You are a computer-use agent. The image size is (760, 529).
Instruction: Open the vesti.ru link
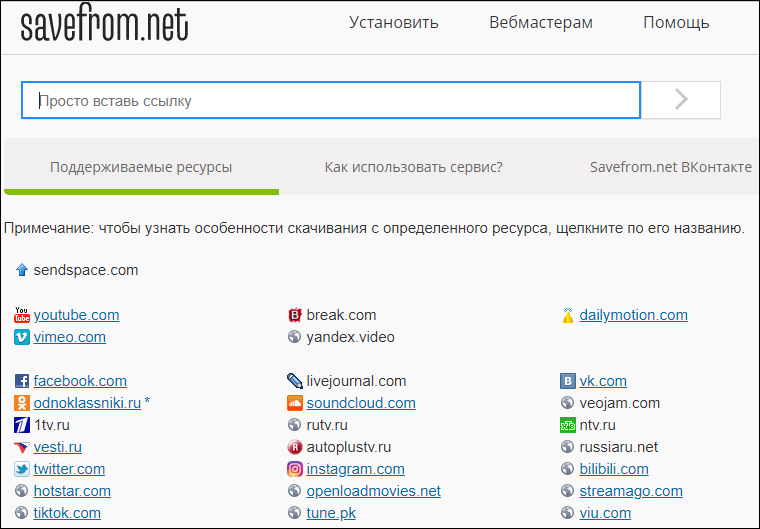[57, 447]
